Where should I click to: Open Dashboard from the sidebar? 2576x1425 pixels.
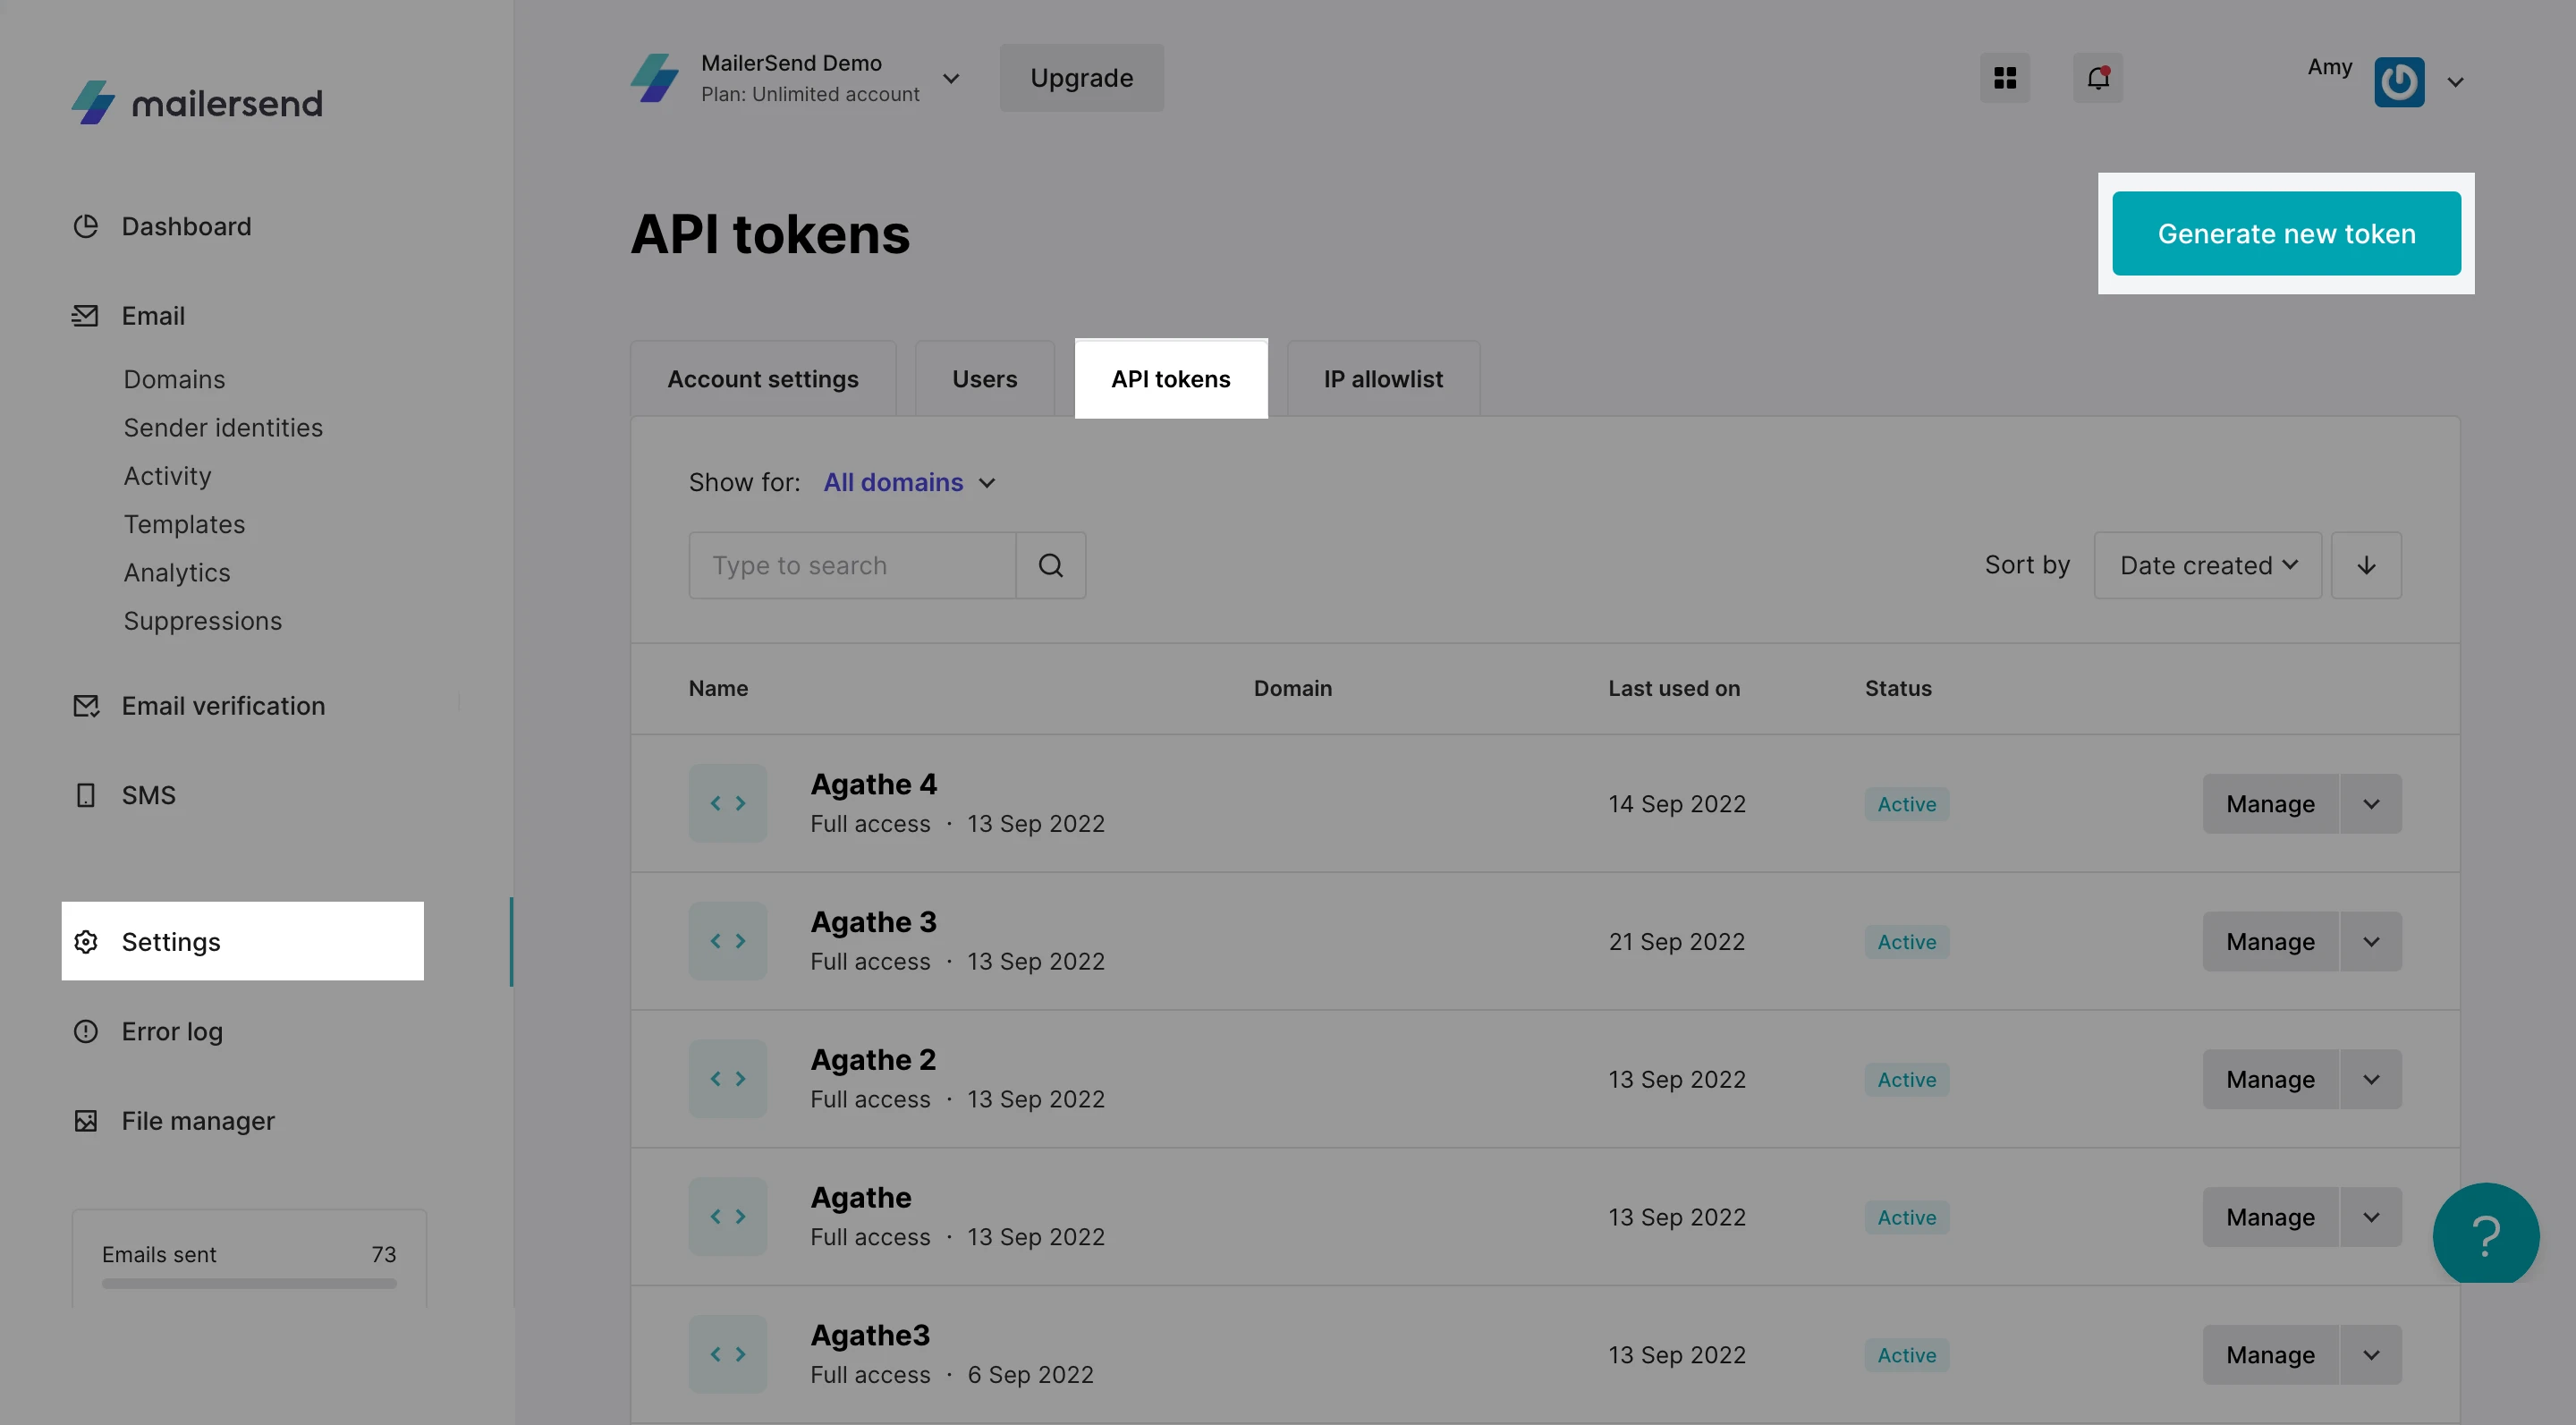pos(186,227)
